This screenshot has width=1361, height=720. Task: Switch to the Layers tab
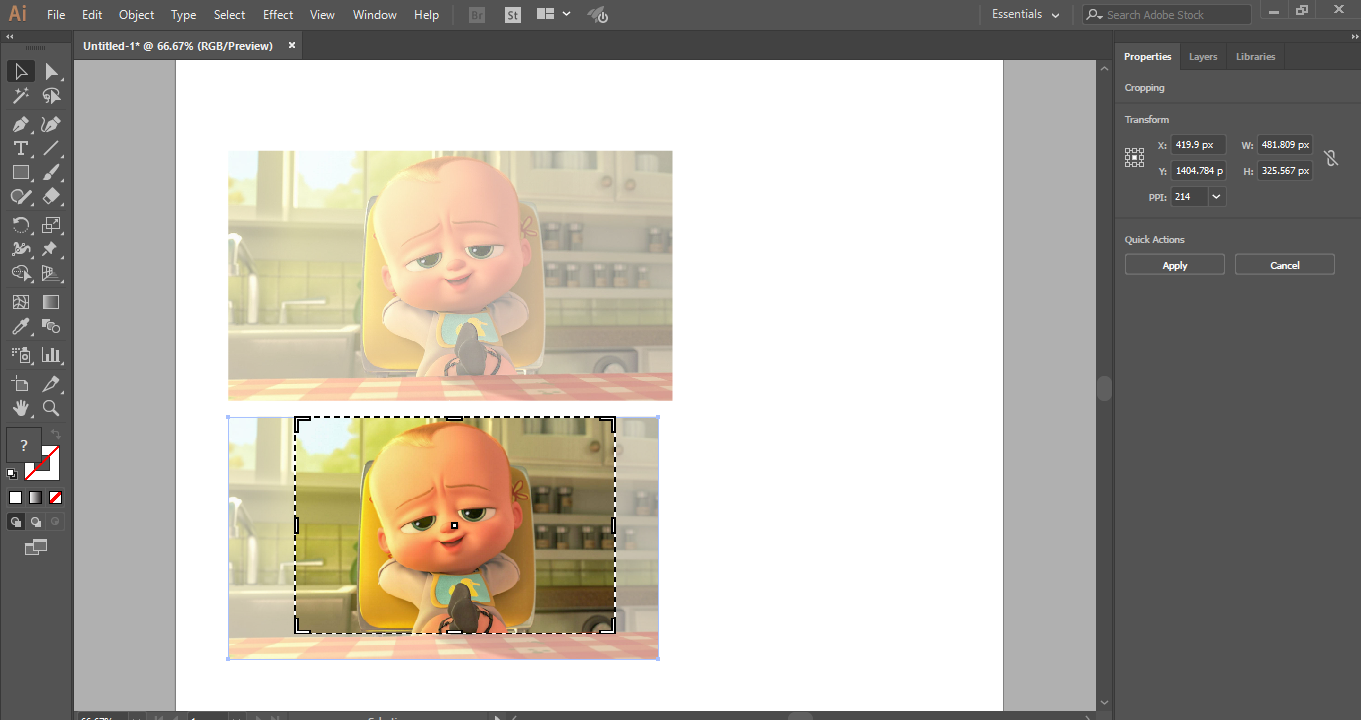(x=1203, y=57)
